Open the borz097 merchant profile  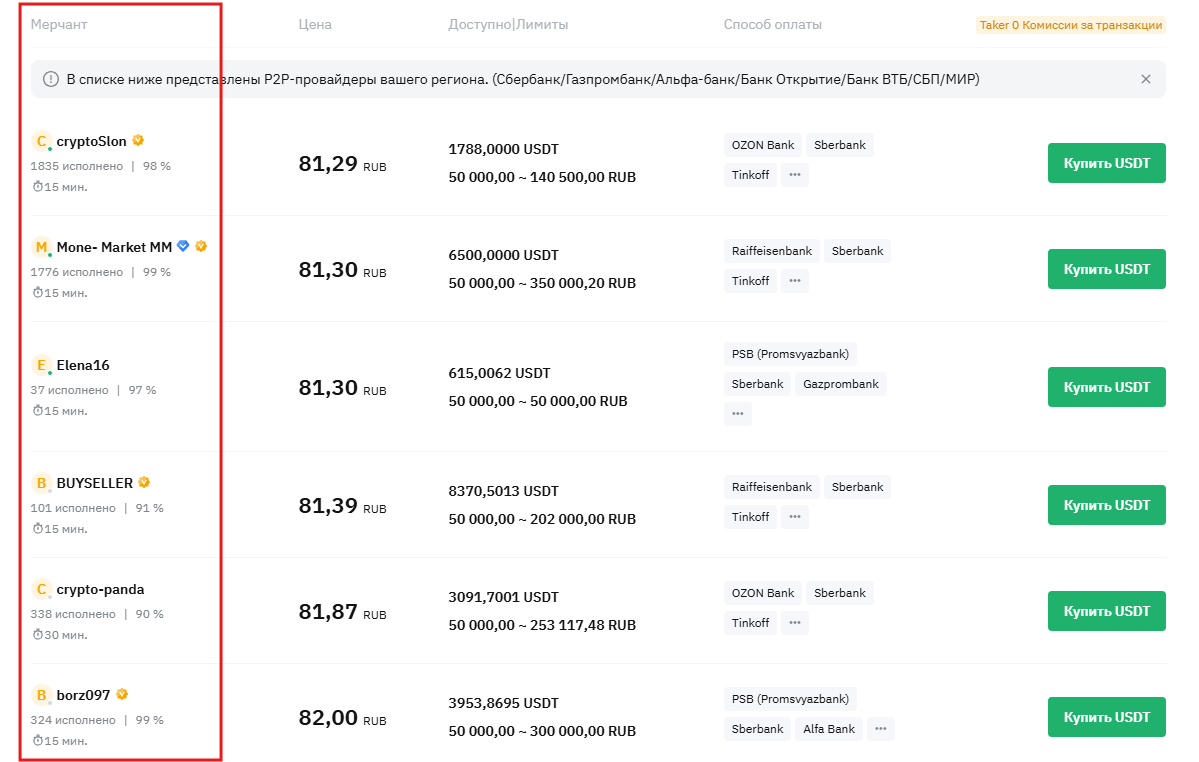(x=83, y=695)
